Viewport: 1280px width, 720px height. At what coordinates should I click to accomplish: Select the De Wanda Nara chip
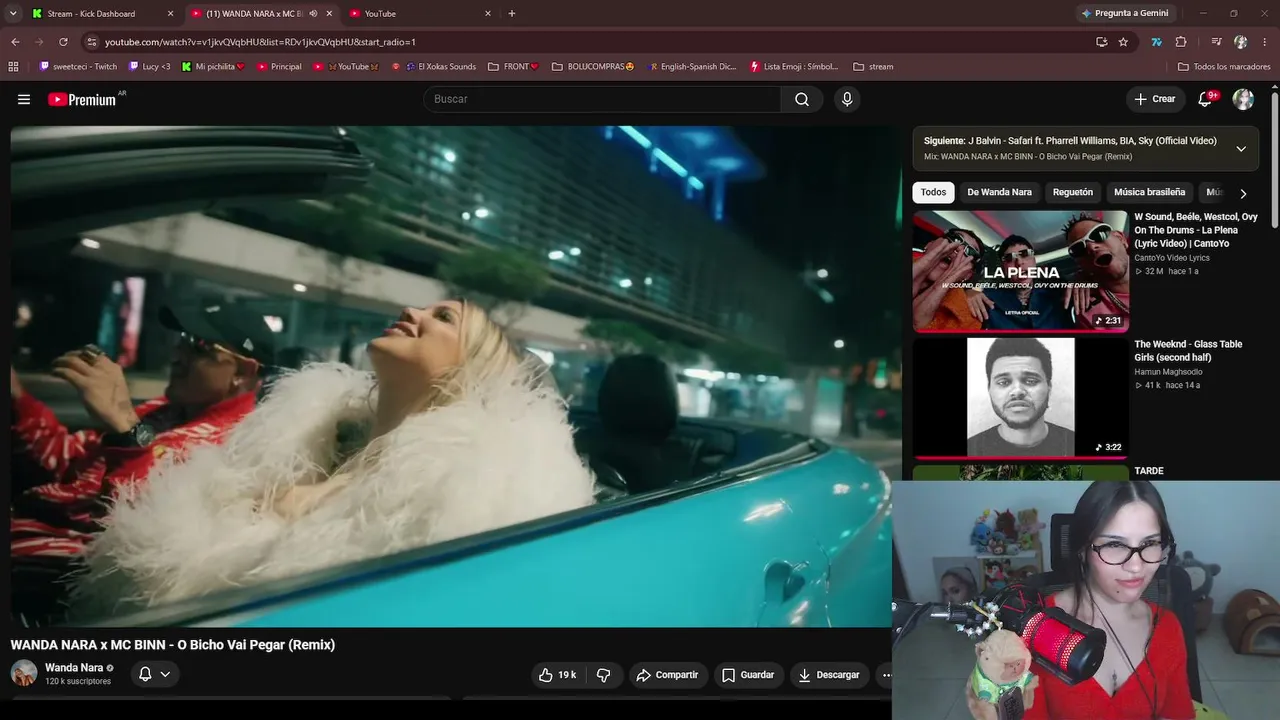click(x=999, y=192)
